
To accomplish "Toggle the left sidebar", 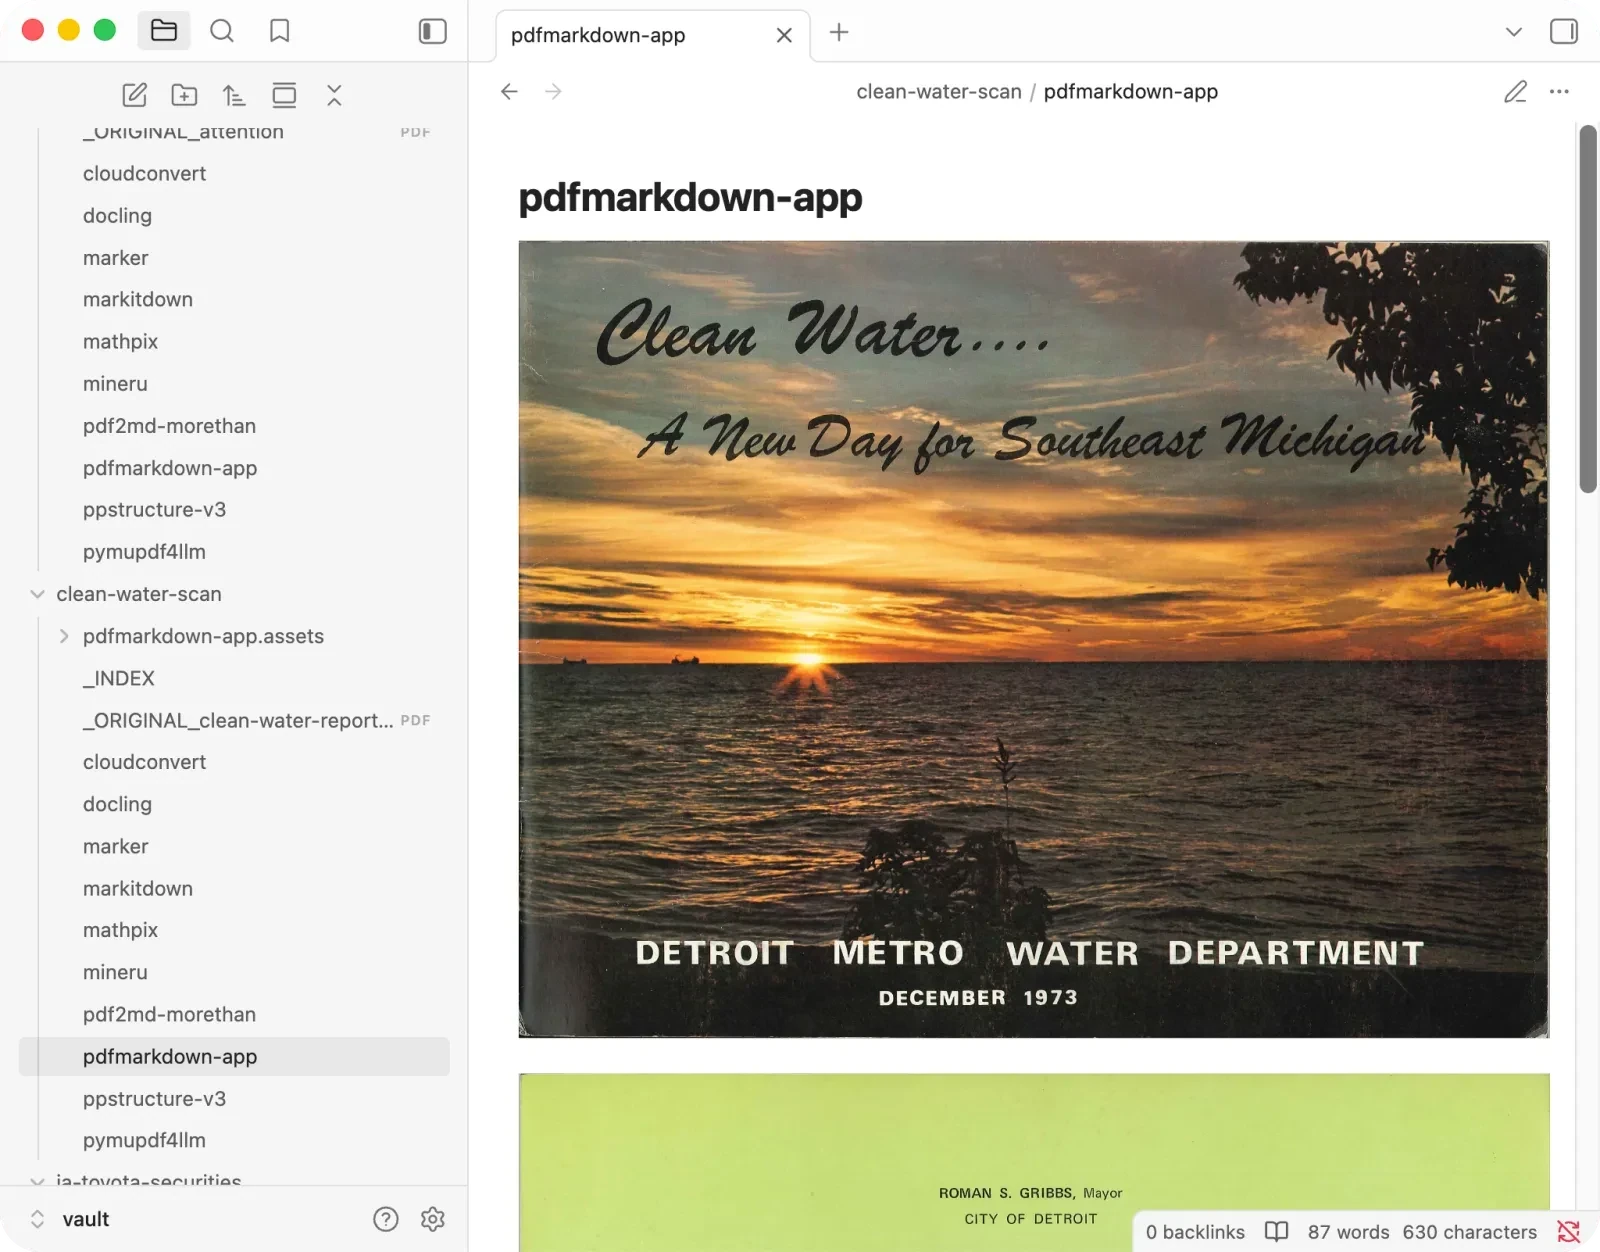I will tap(432, 31).
